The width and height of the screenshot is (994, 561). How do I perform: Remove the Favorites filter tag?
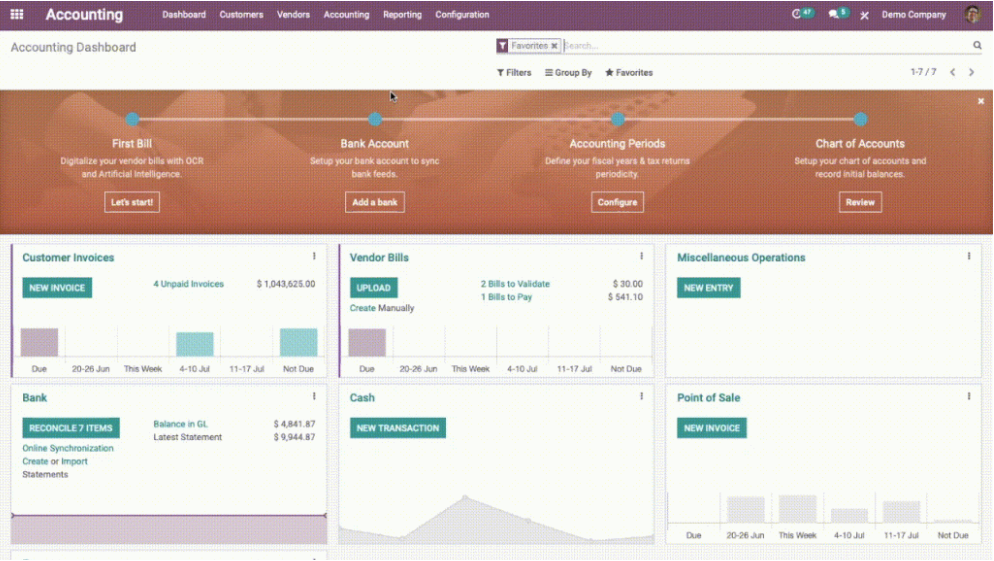[x=554, y=46]
